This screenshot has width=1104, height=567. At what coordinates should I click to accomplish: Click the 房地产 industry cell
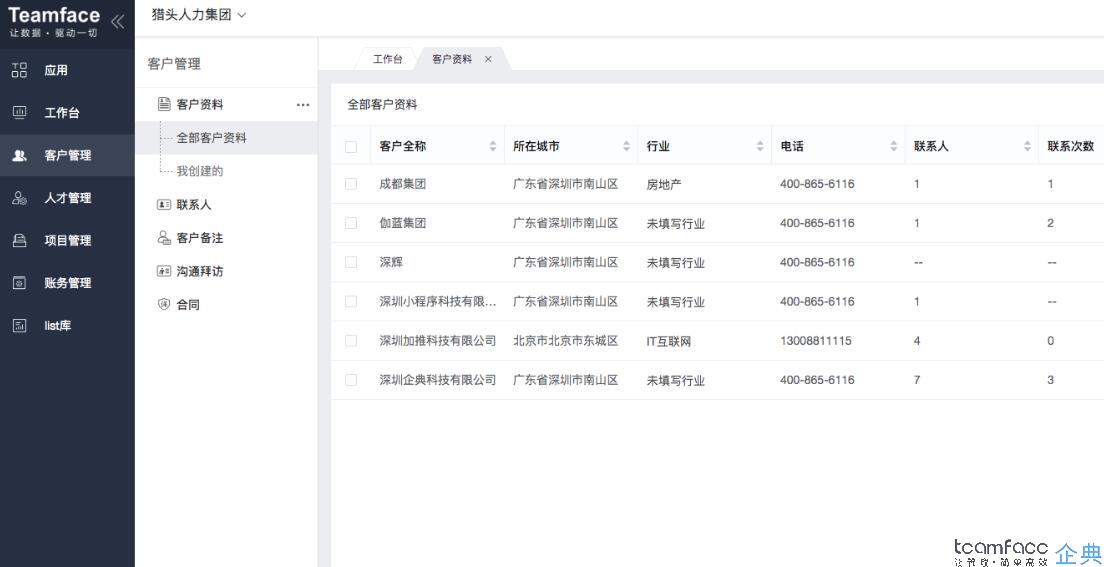click(664, 185)
